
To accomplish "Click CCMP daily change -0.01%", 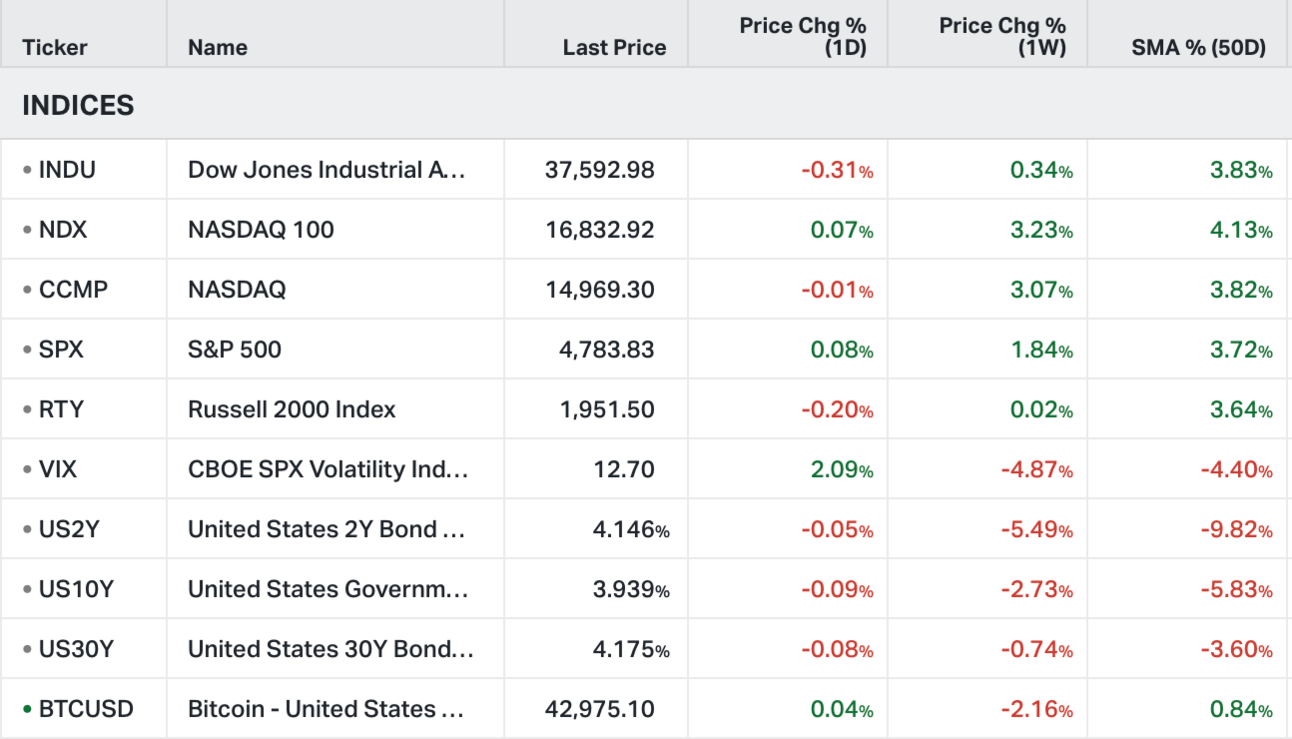I will 837,290.
